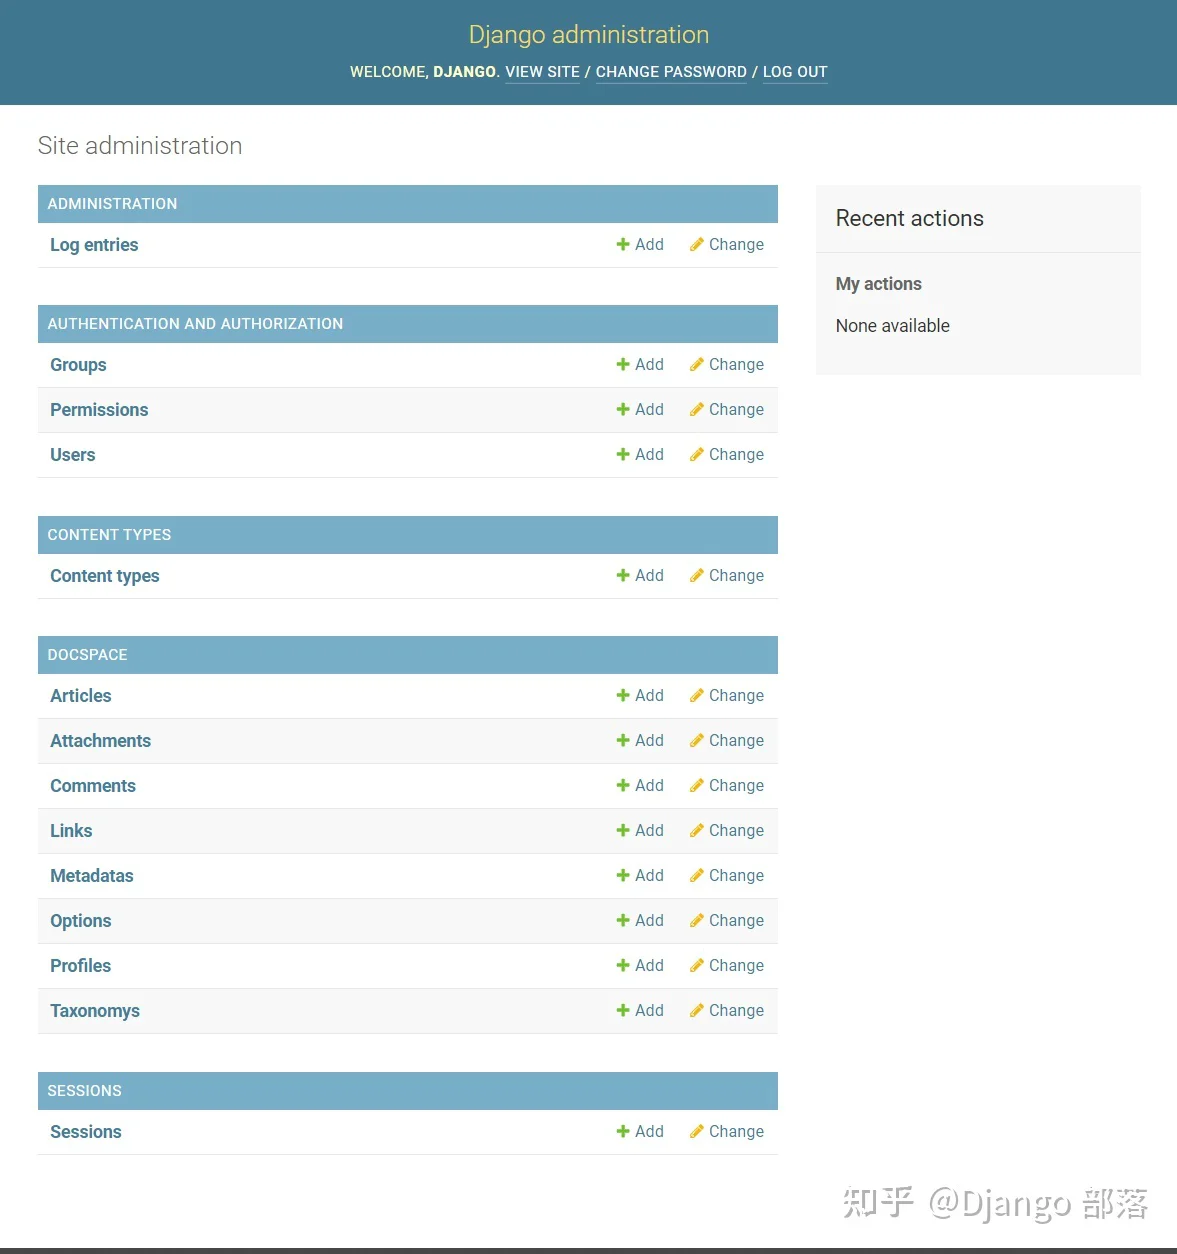Open the Administration section header

[112, 204]
